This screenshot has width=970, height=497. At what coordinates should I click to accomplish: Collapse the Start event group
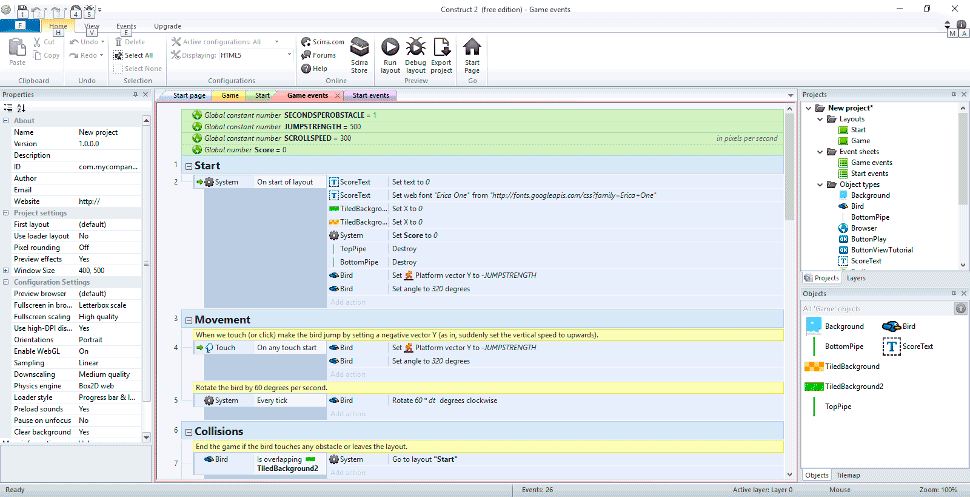click(x=188, y=166)
